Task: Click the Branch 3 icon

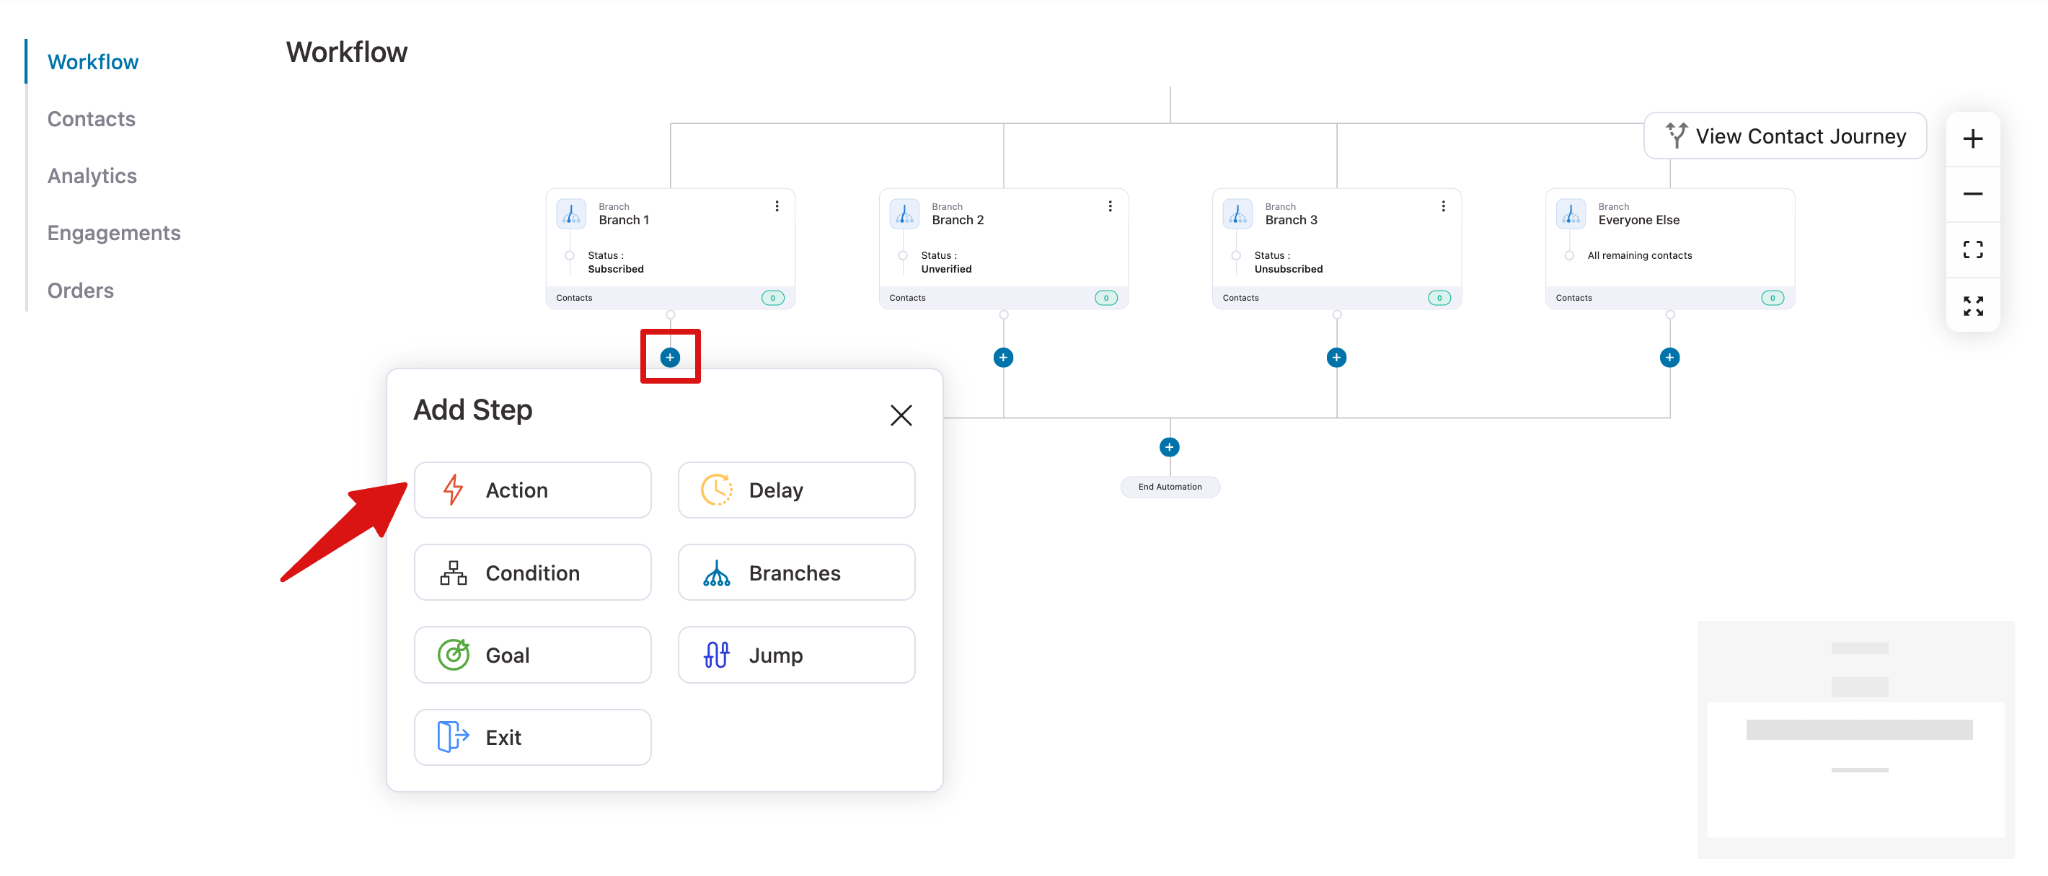Action: (x=1237, y=214)
